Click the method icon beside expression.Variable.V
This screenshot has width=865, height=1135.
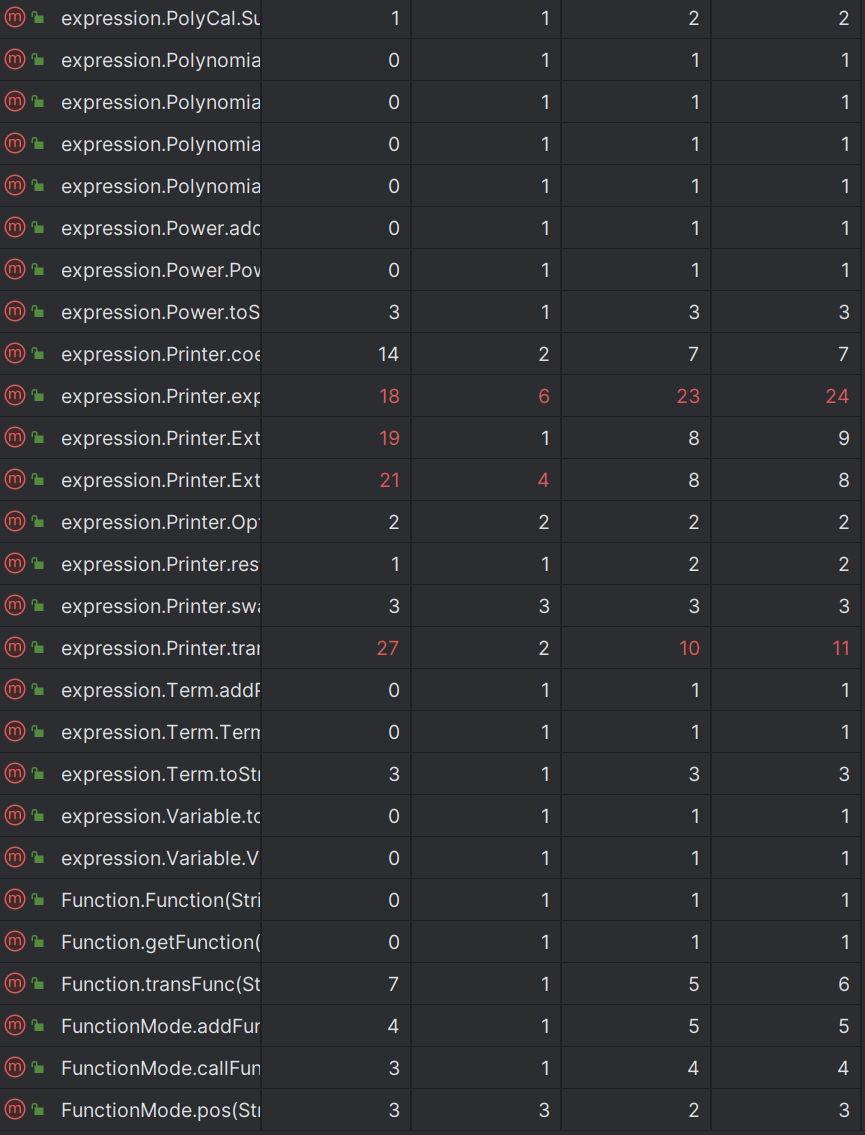(14, 857)
